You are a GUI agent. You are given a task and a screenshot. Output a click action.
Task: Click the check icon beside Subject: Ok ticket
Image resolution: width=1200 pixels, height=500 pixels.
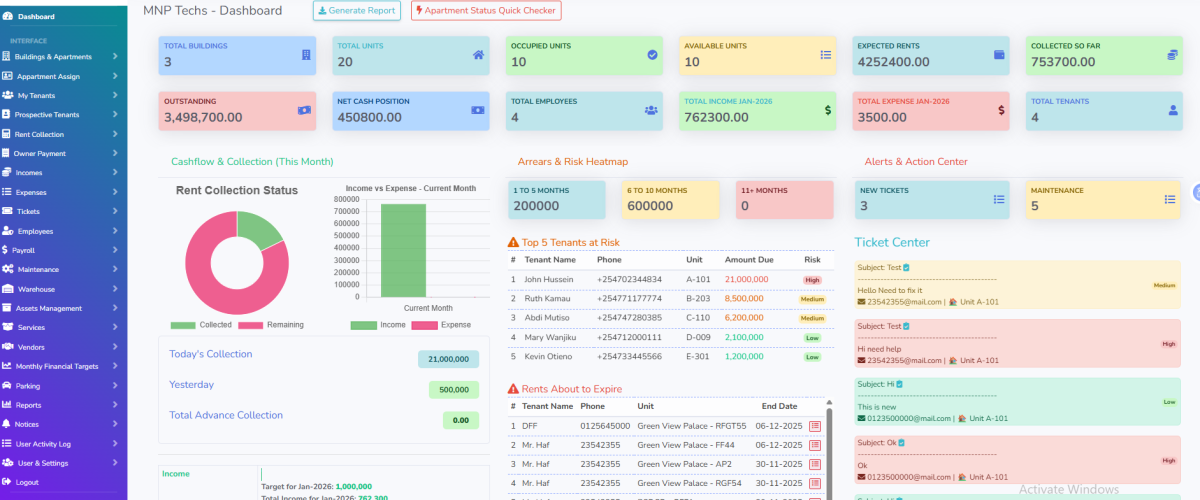pyautogui.click(x=902, y=442)
